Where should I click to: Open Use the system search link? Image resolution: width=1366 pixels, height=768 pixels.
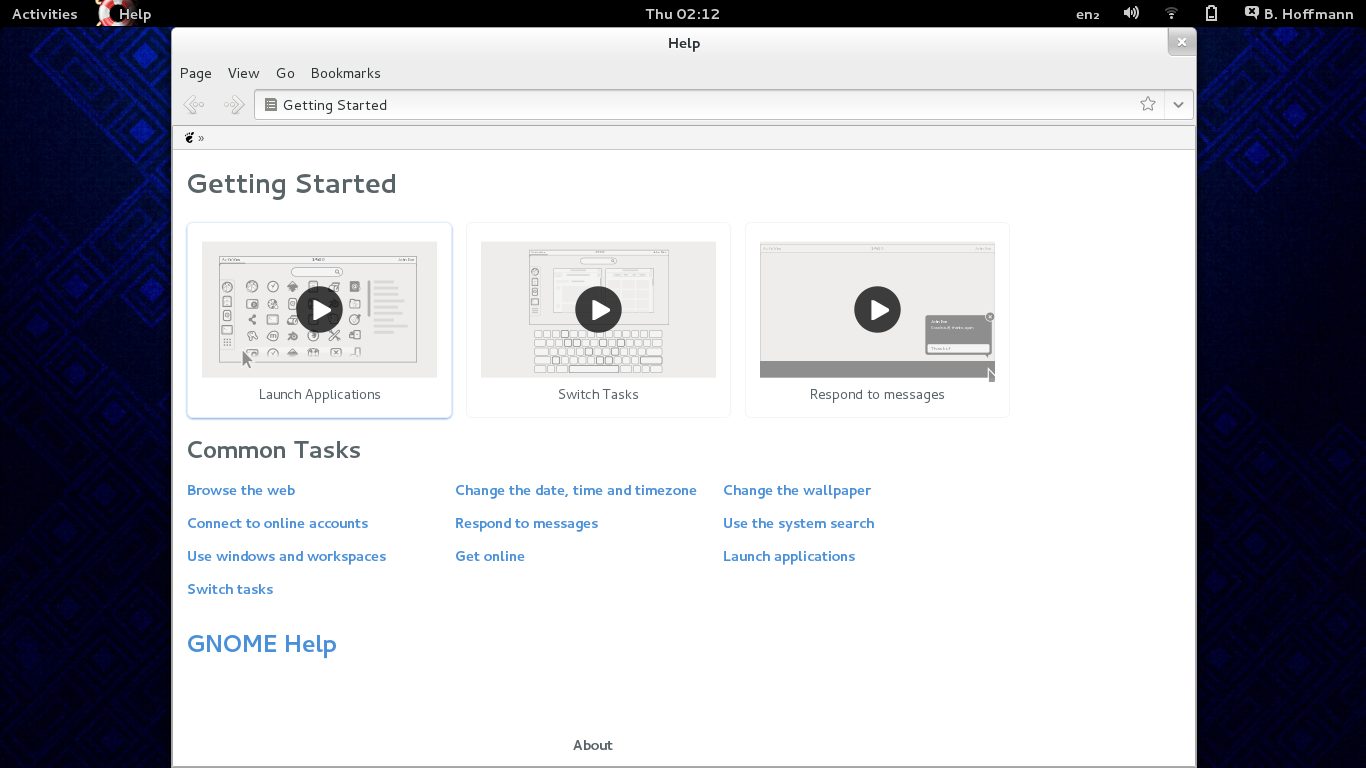(798, 523)
